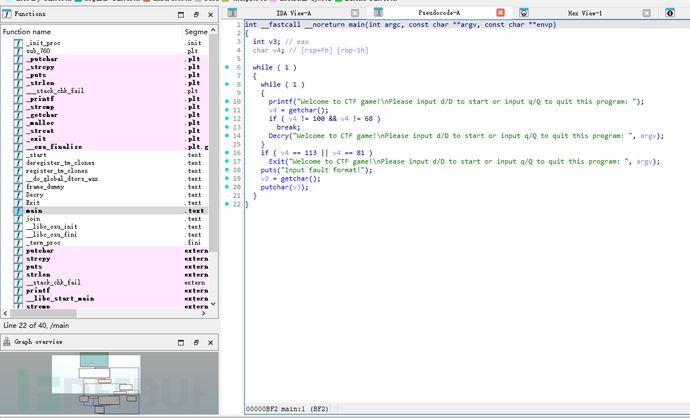Click the function icon beside Decry
The image size is (690, 418).
[x=18, y=195]
